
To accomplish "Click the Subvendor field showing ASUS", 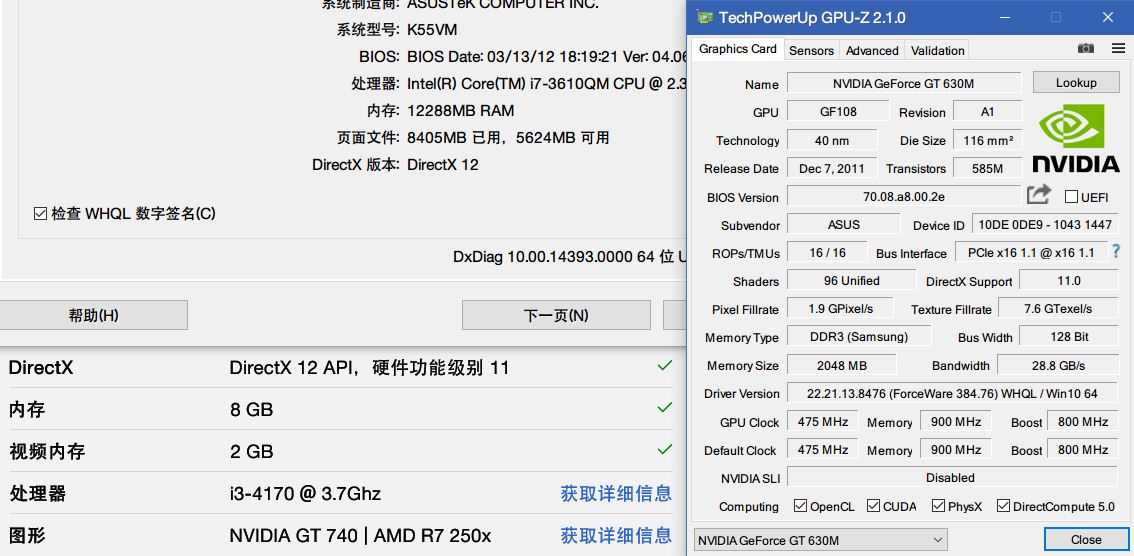I will tap(843, 224).
